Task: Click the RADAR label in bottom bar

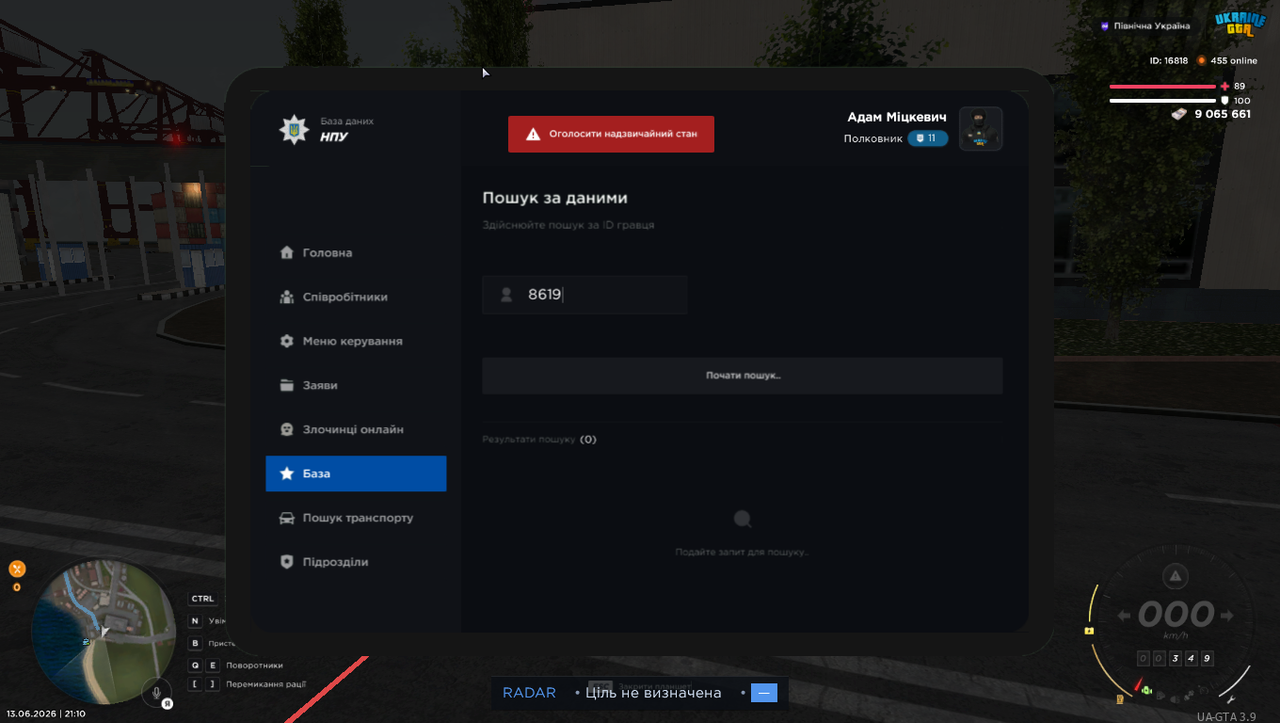Action: click(529, 693)
